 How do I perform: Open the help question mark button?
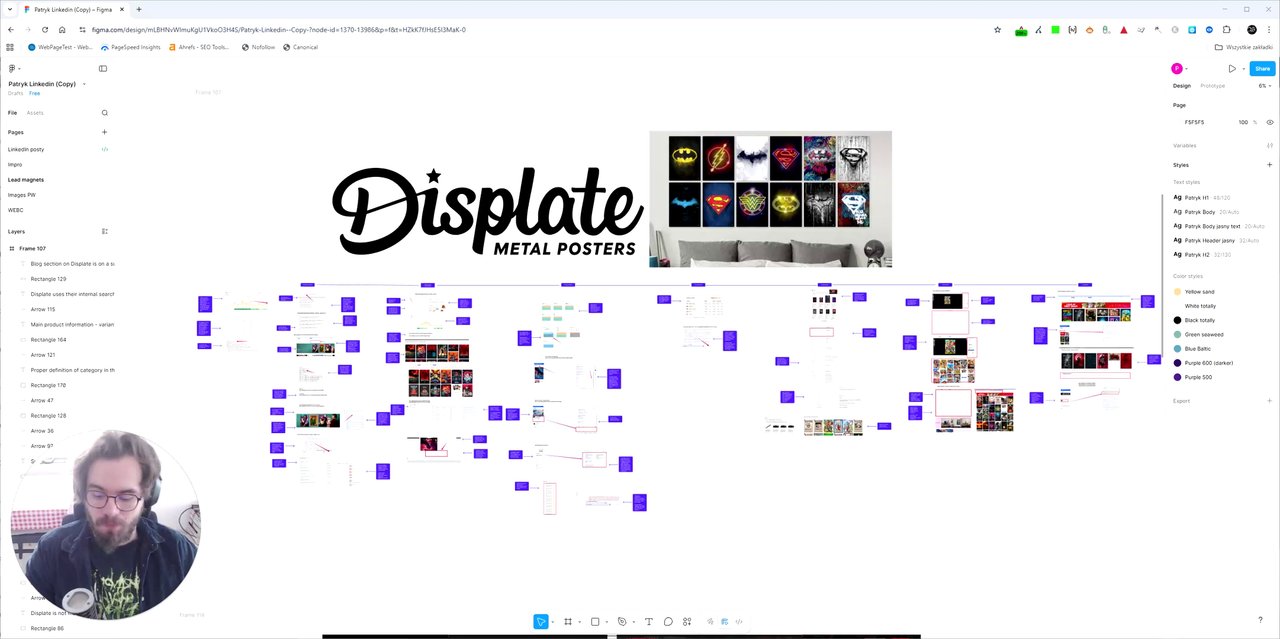[x=1260, y=620]
